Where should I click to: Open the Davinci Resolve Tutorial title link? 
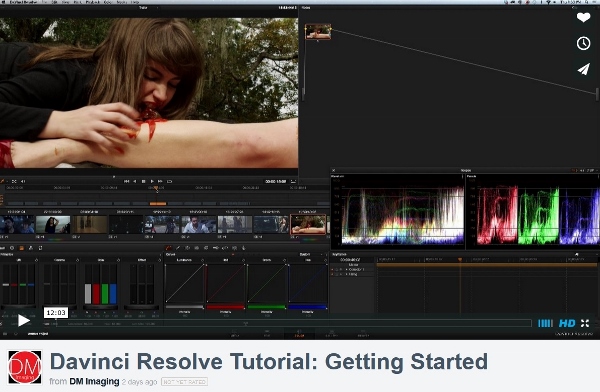269,361
